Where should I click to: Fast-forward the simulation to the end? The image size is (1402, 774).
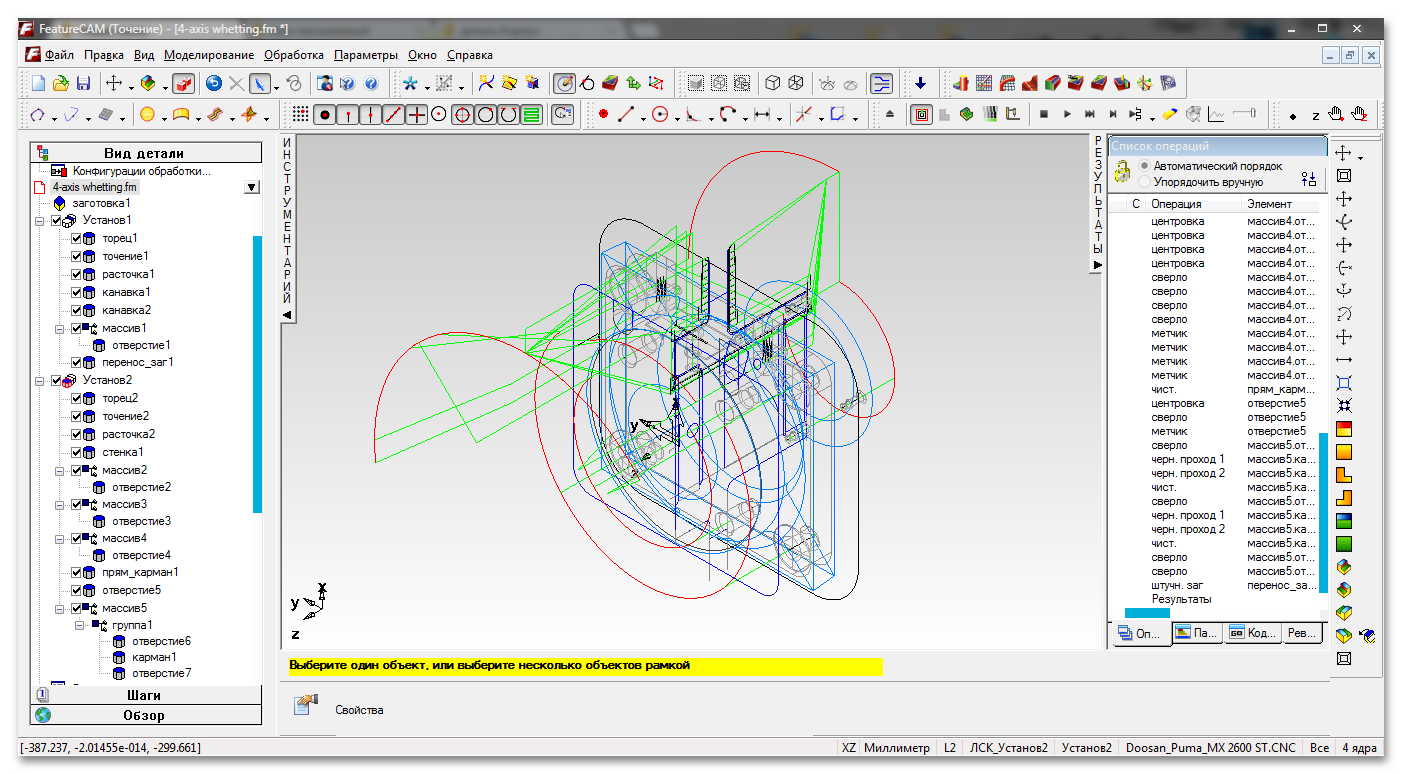(x=1090, y=115)
